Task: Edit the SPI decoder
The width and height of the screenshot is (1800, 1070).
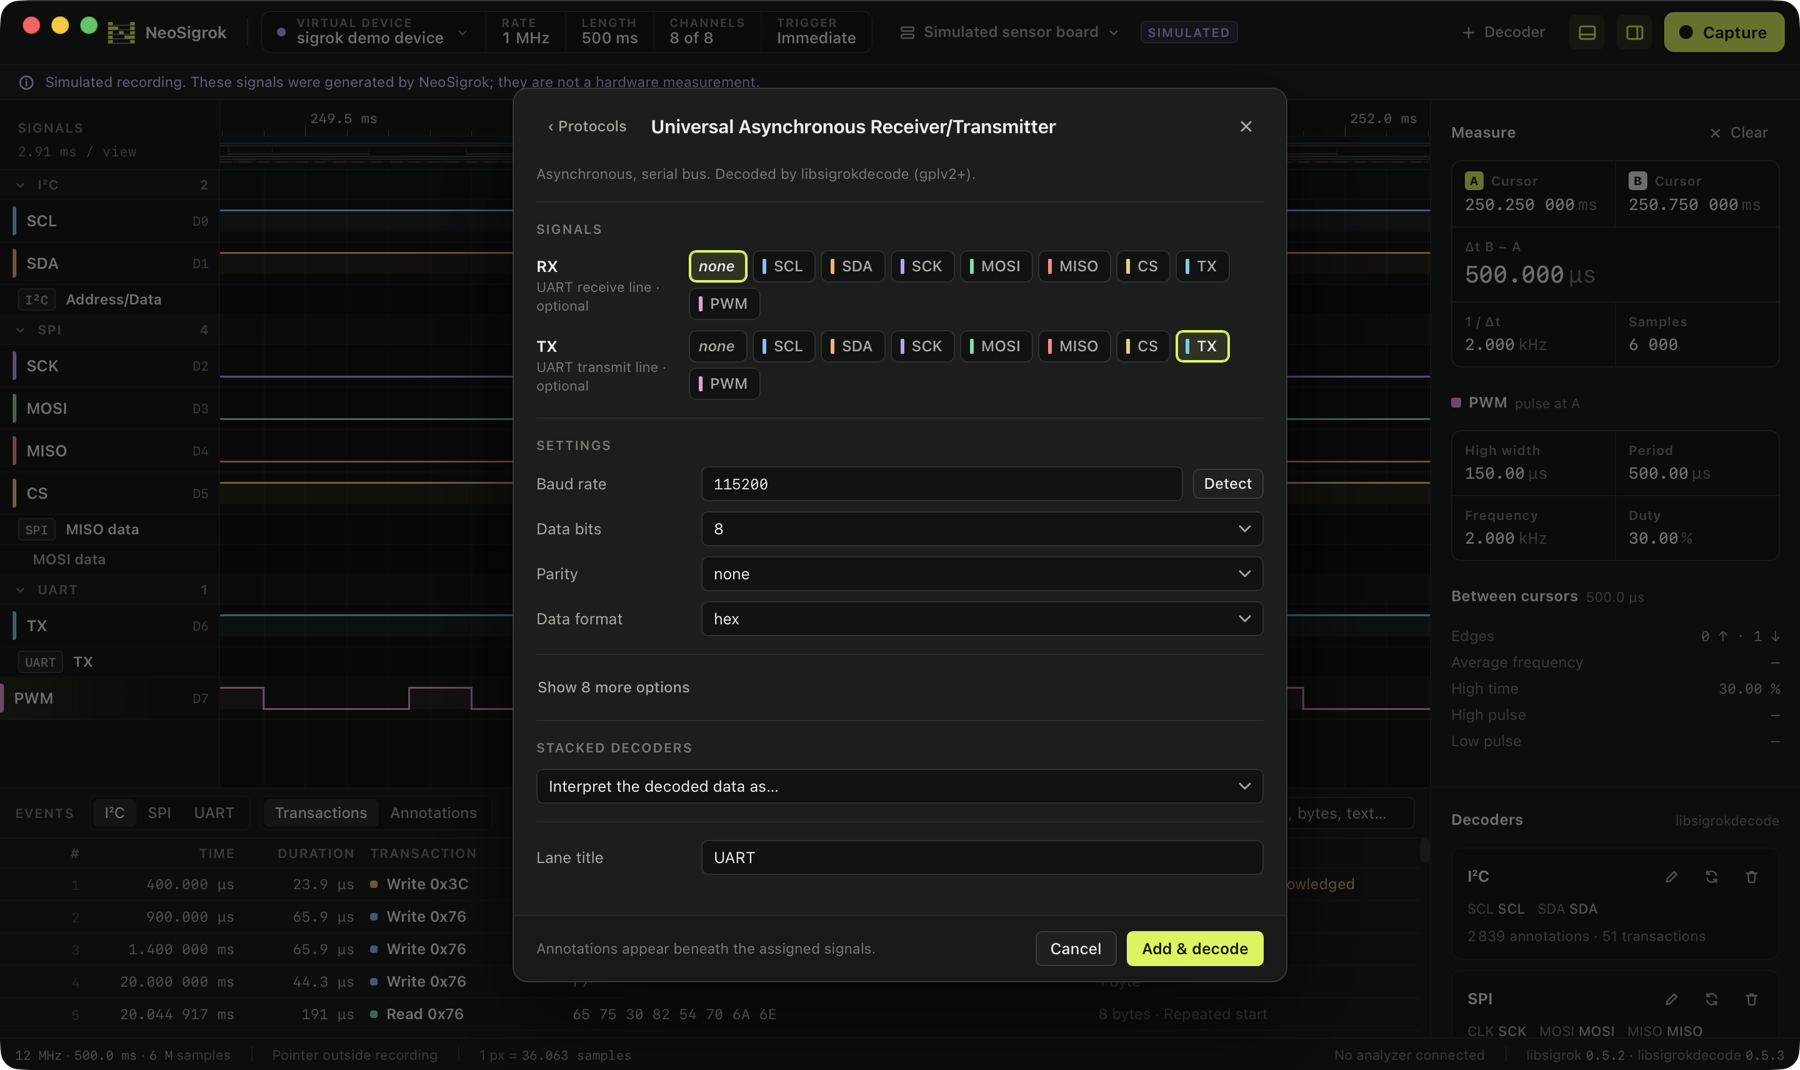Action: pos(1671,999)
